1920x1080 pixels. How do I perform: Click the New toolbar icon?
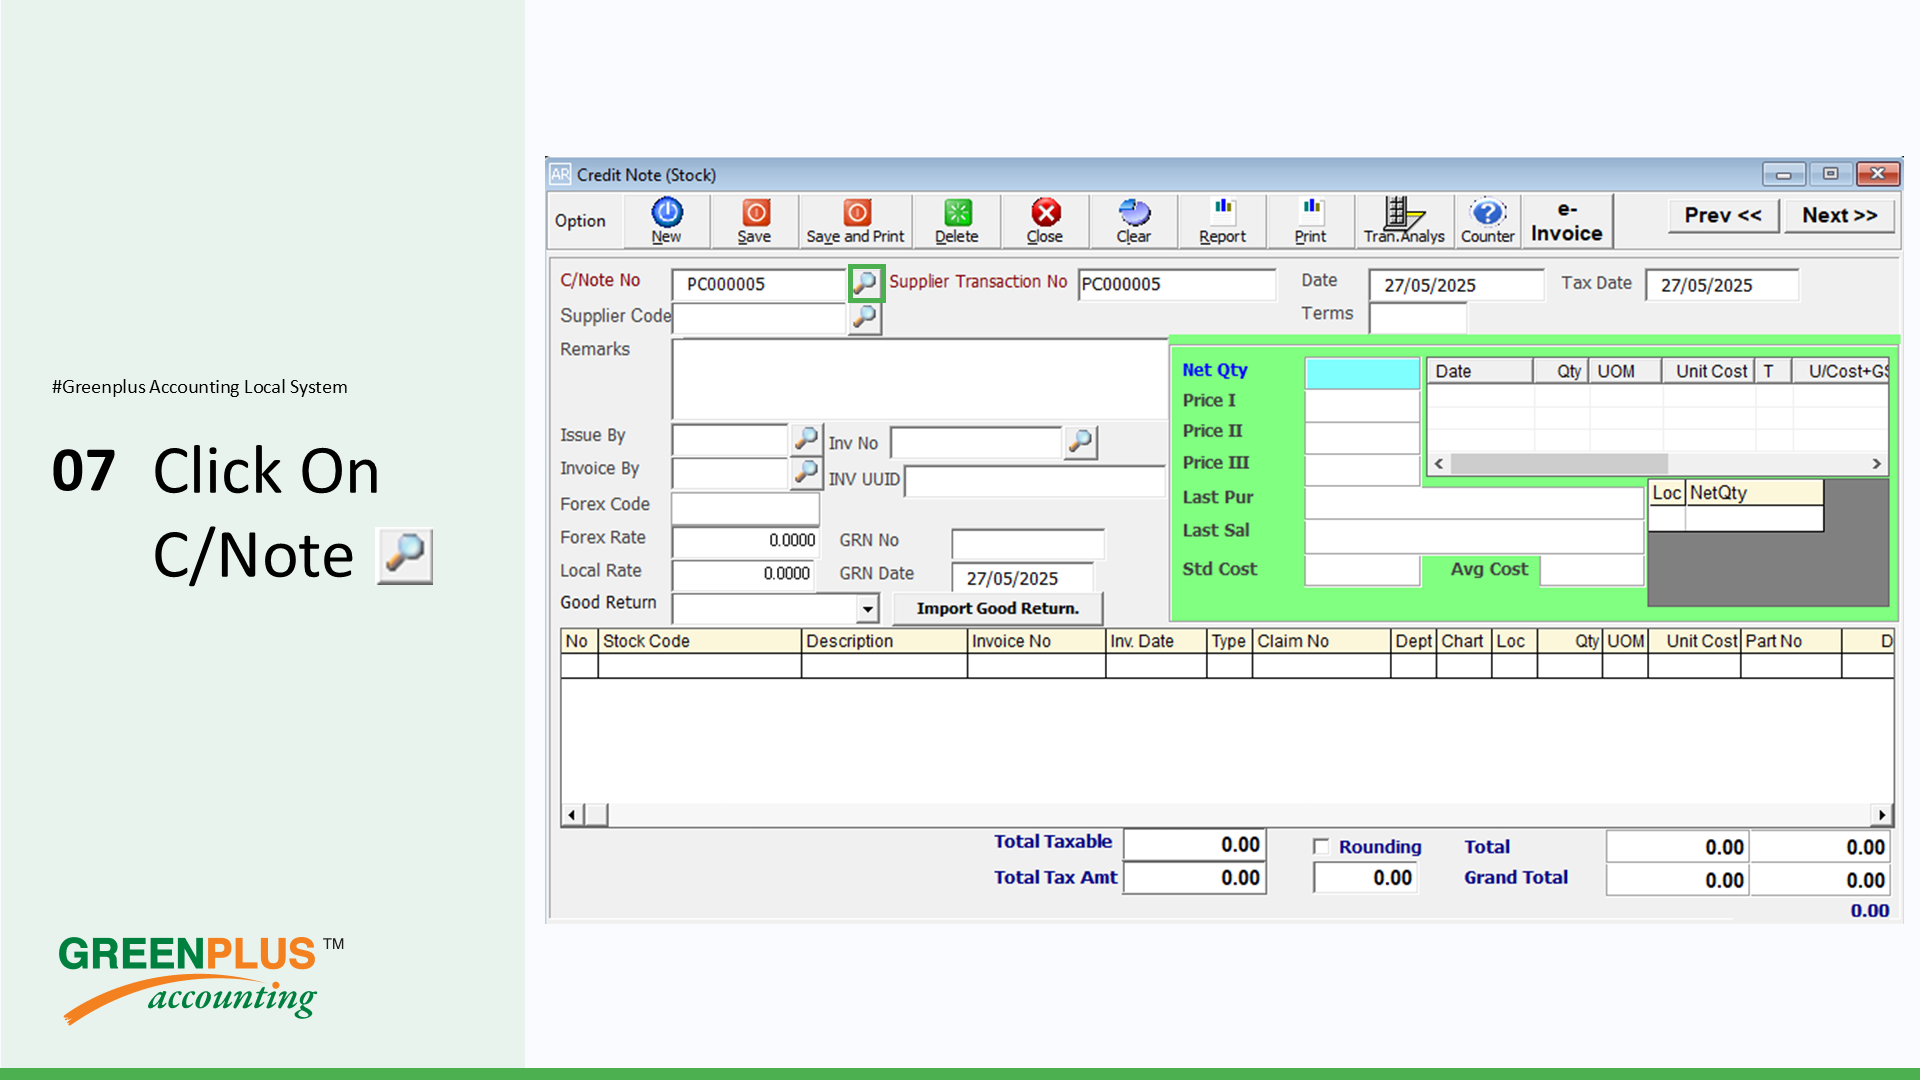coord(667,220)
